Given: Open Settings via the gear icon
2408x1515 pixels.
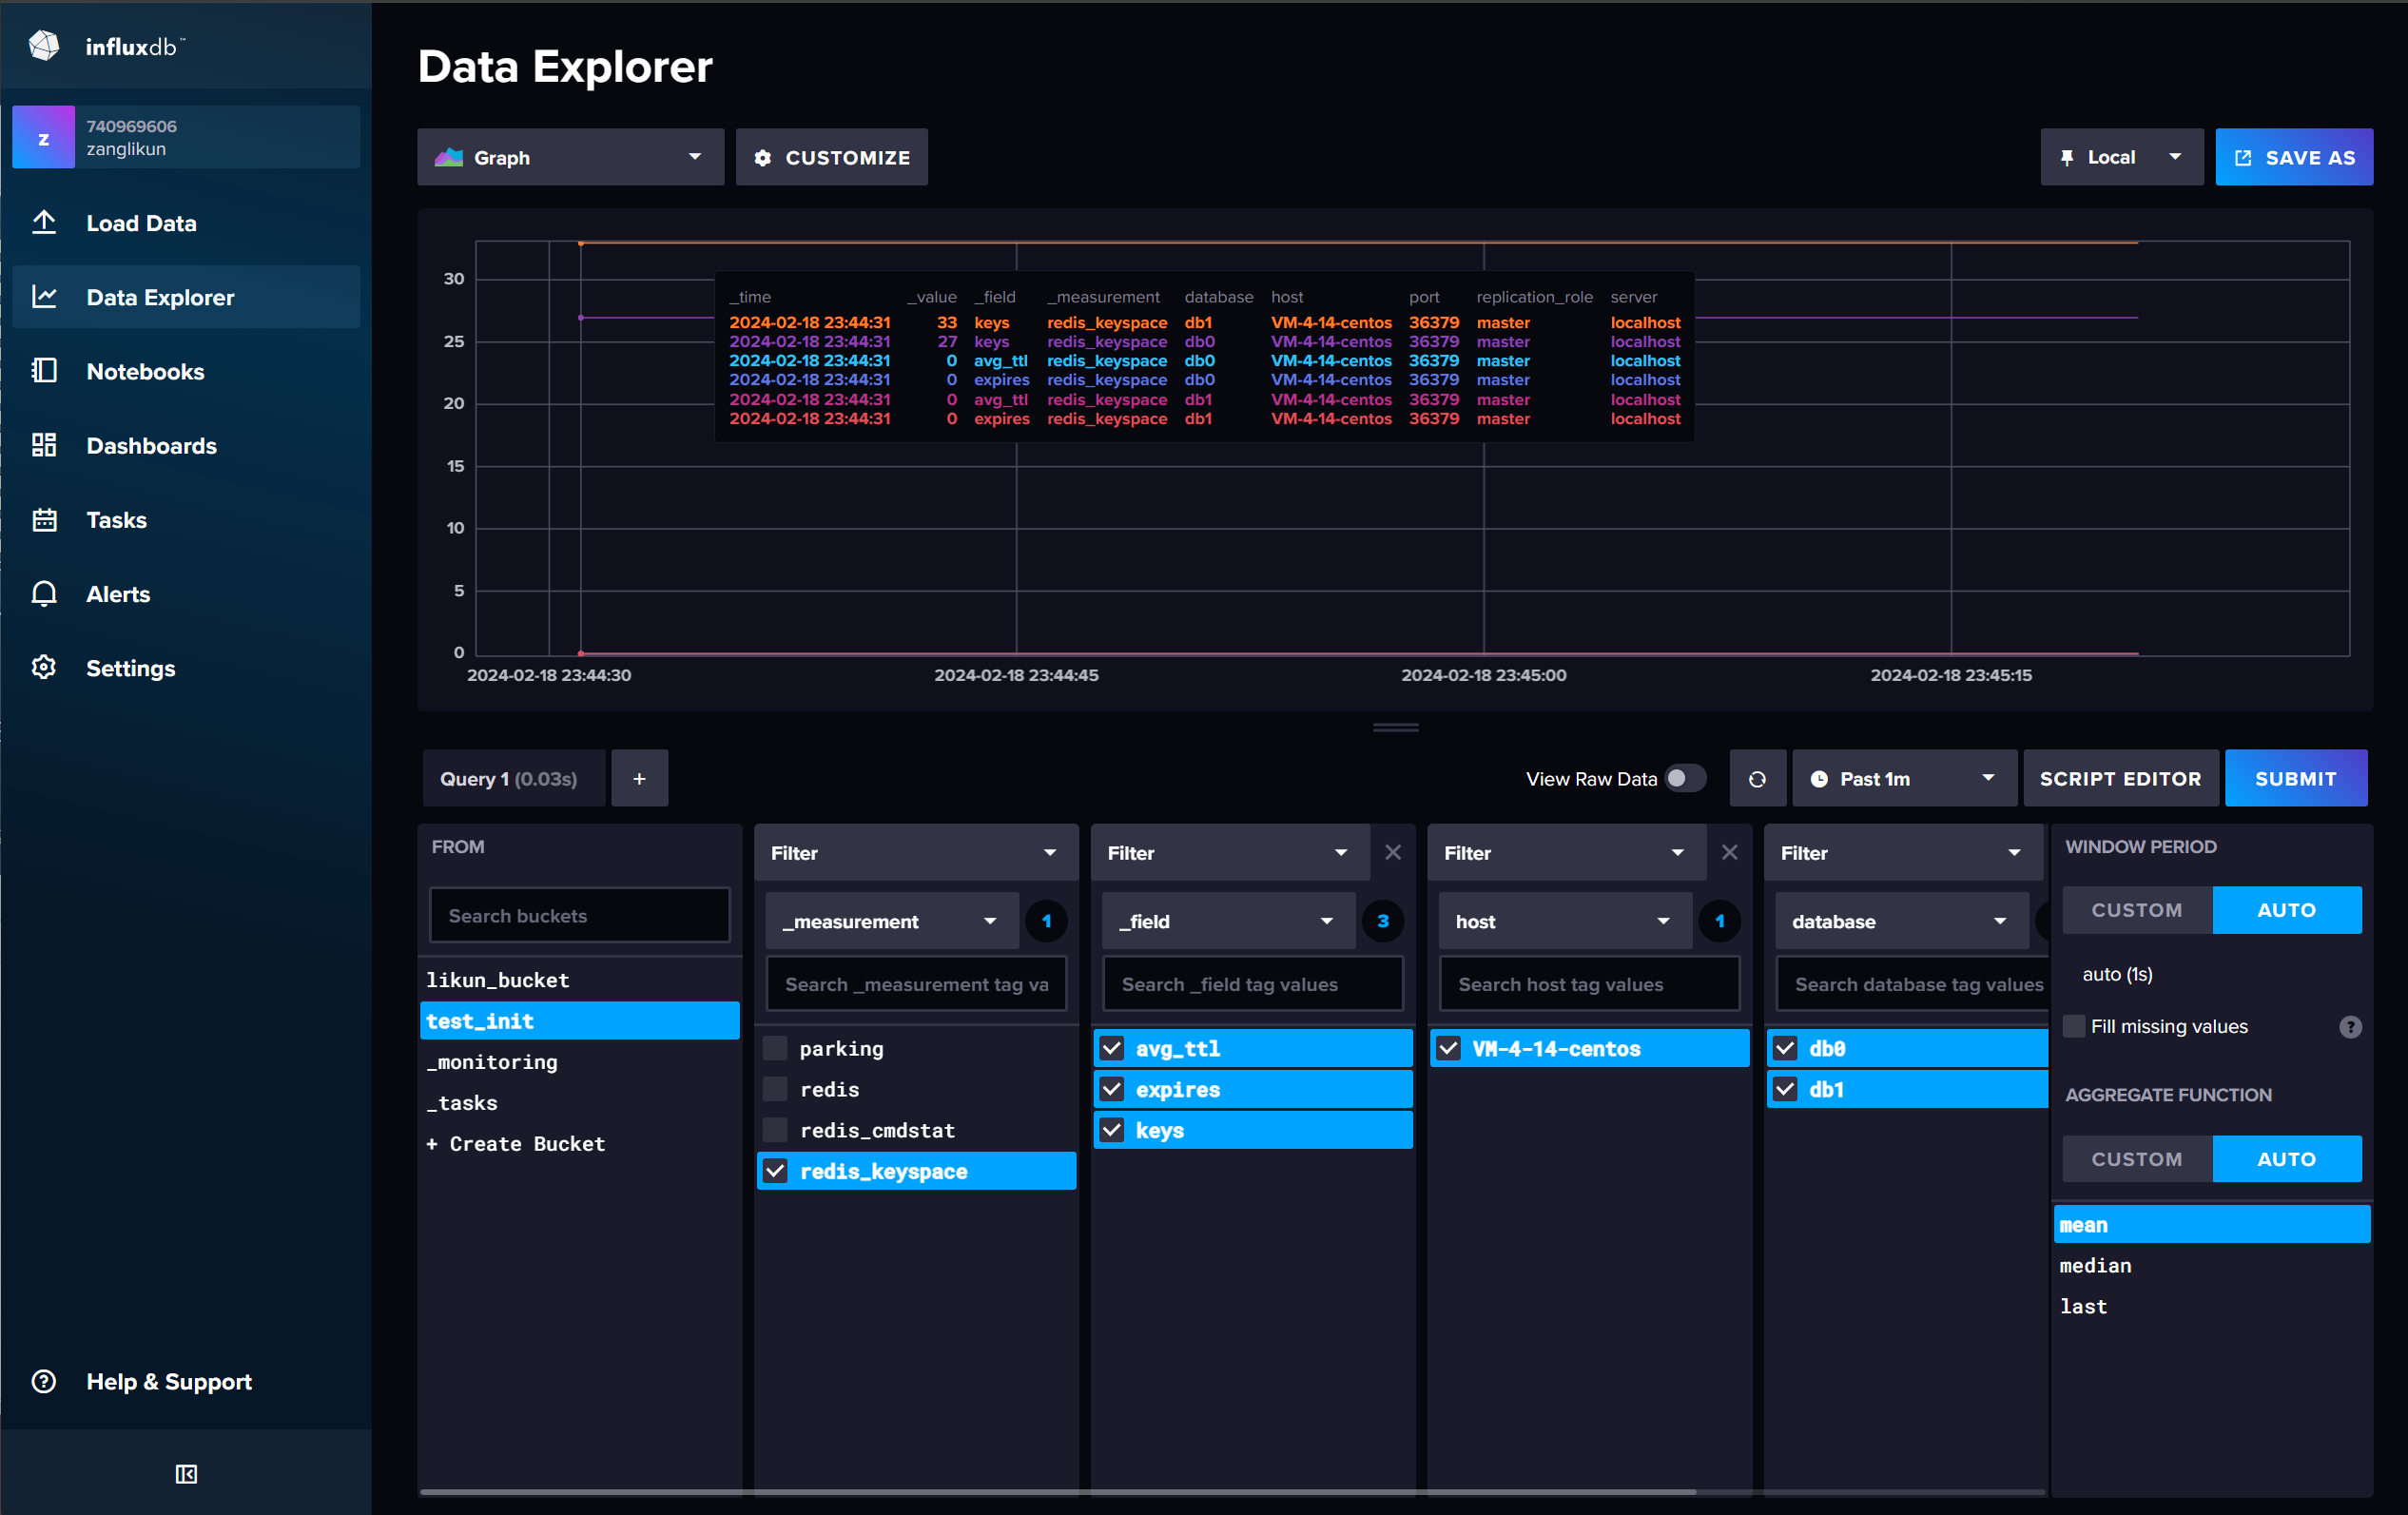Looking at the screenshot, I should (44, 667).
